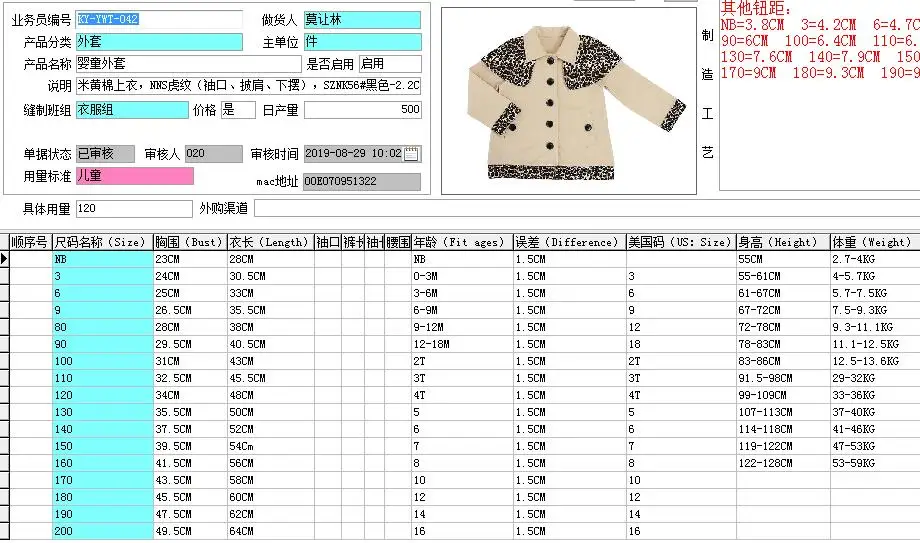Click the 袖口 column header

(x=328, y=242)
